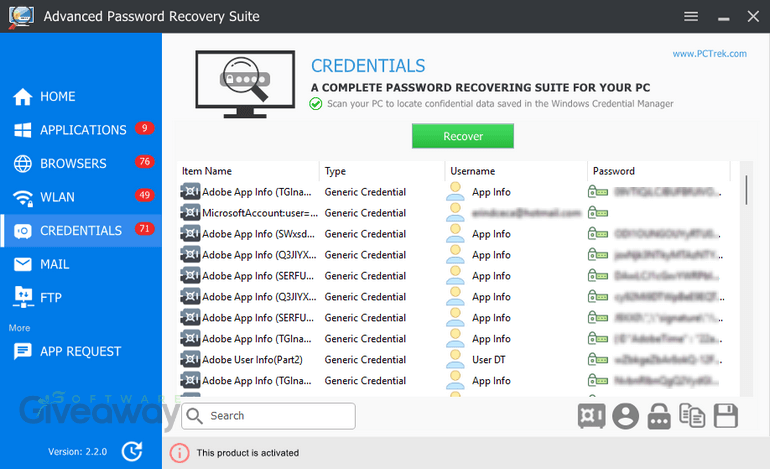Click the envelope Mail icon

click(x=23, y=264)
